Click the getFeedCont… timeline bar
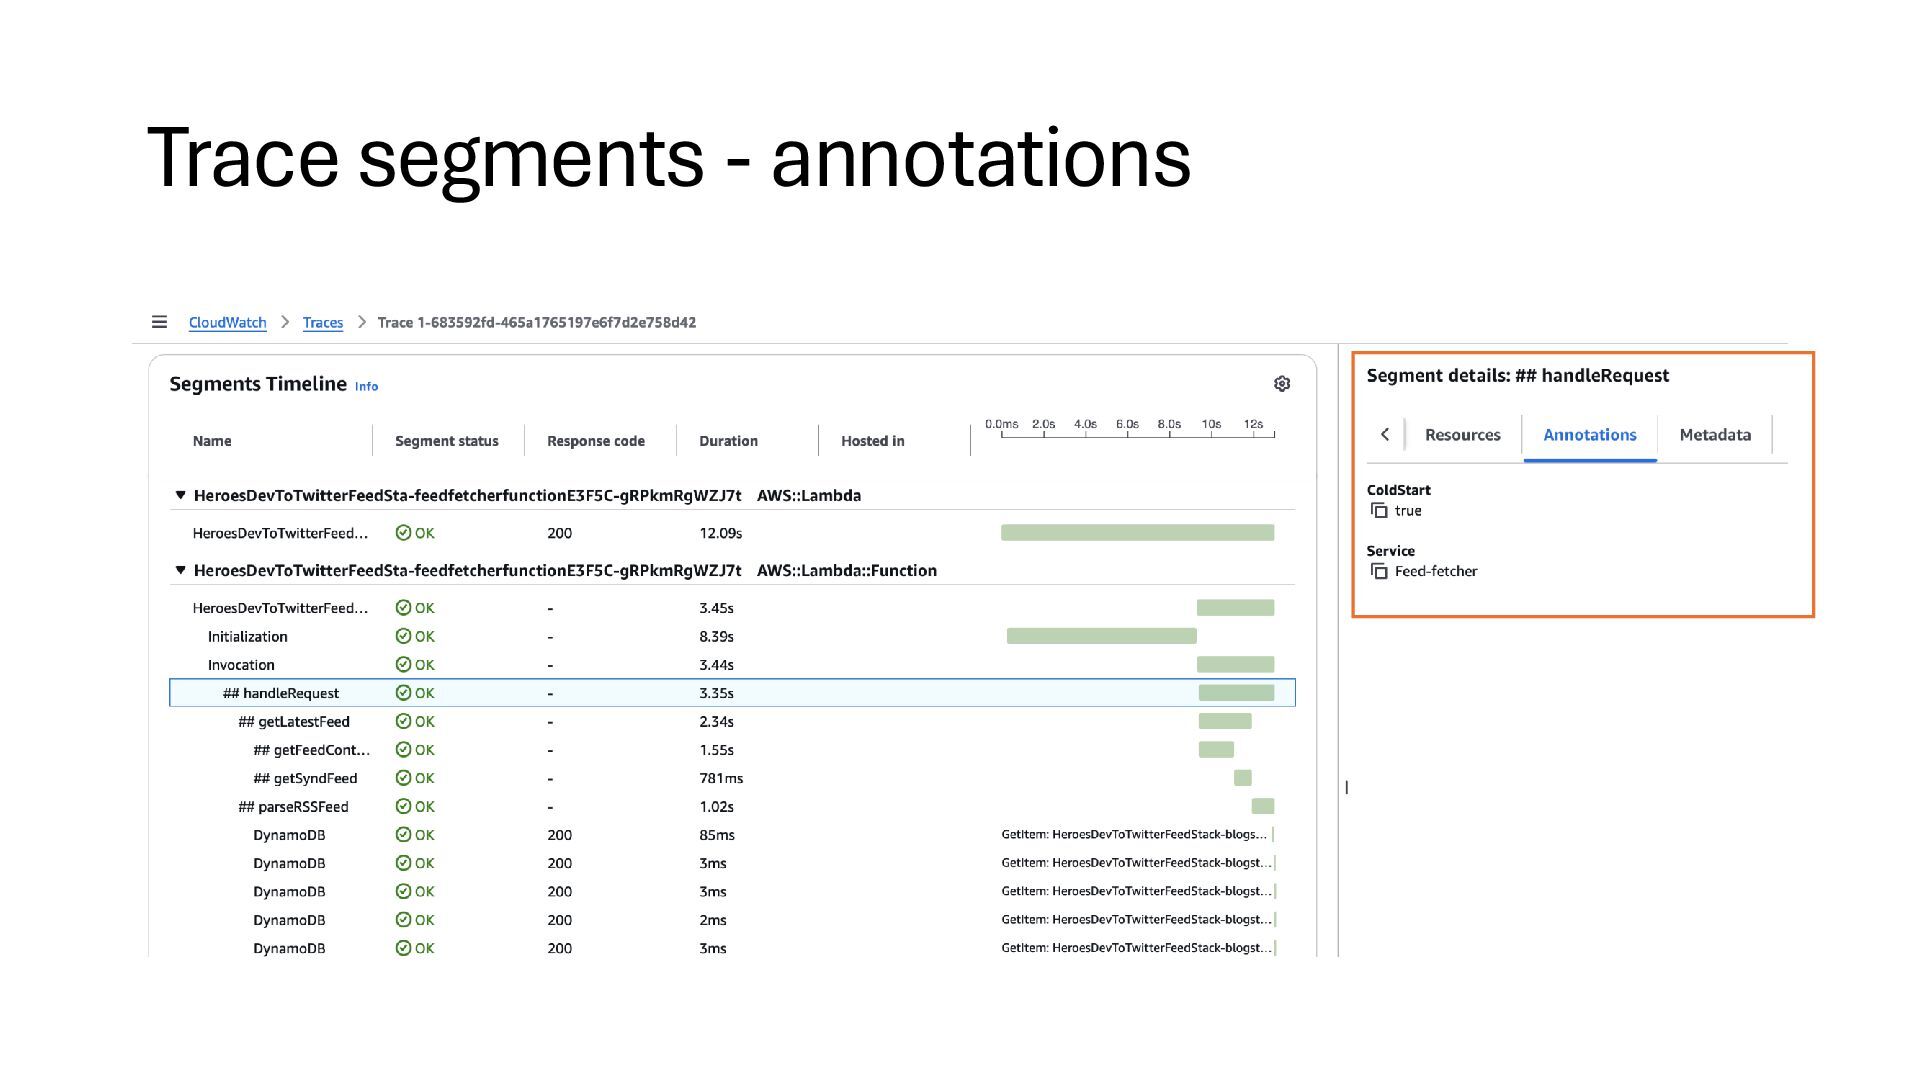The height and width of the screenshot is (1080, 1920). 1216,750
